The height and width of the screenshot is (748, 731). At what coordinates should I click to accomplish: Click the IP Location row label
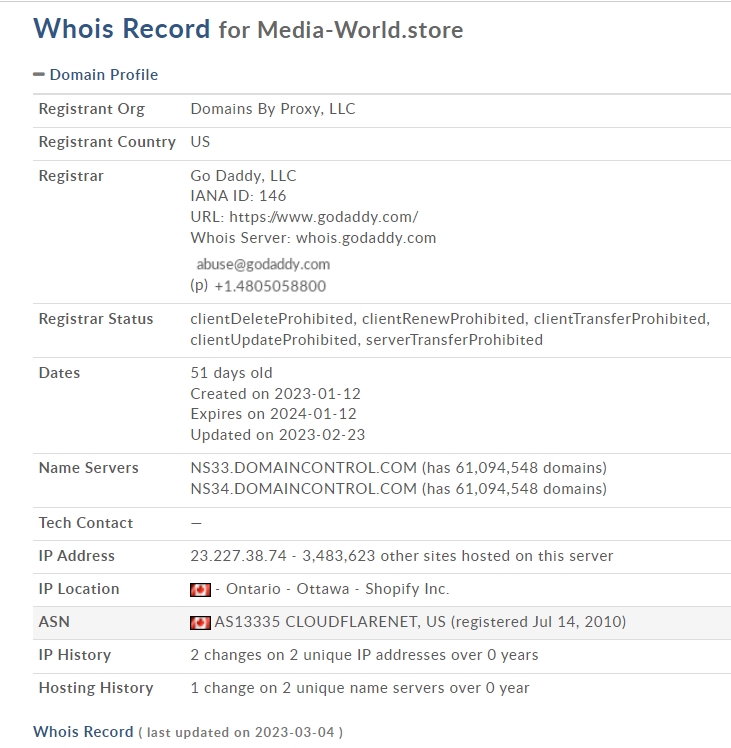[79, 589]
